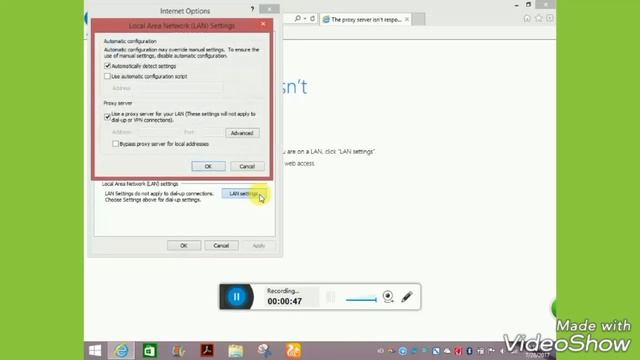Click the volume speaker tray icon
This screenshot has height=360, width=640.
pos(503,351)
